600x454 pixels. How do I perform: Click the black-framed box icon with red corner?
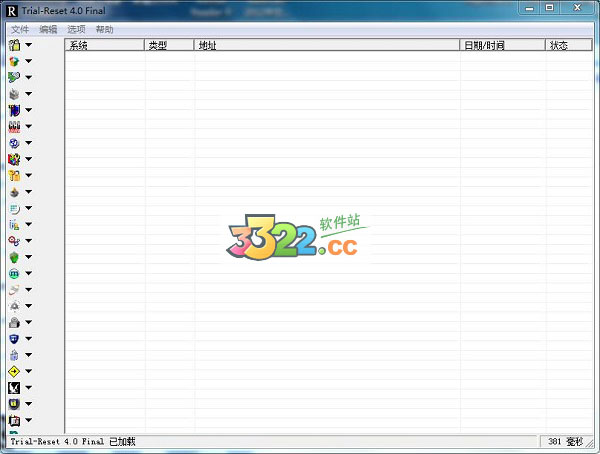(x=14, y=420)
